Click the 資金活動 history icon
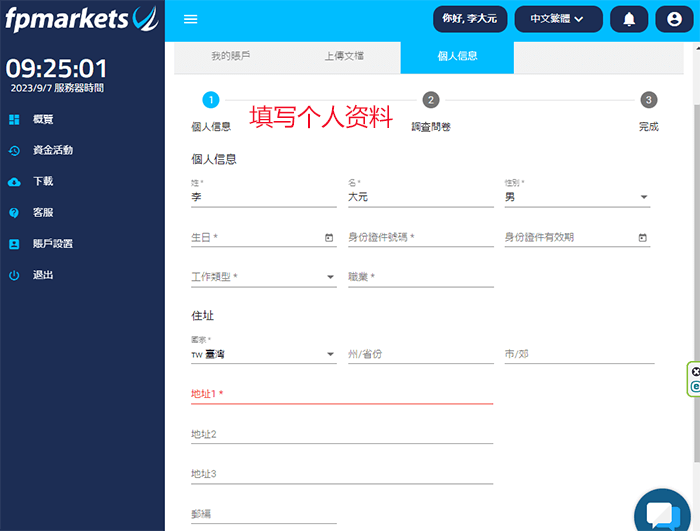Image resolution: width=700 pixels, height=531 pixels. pos(14,151)
